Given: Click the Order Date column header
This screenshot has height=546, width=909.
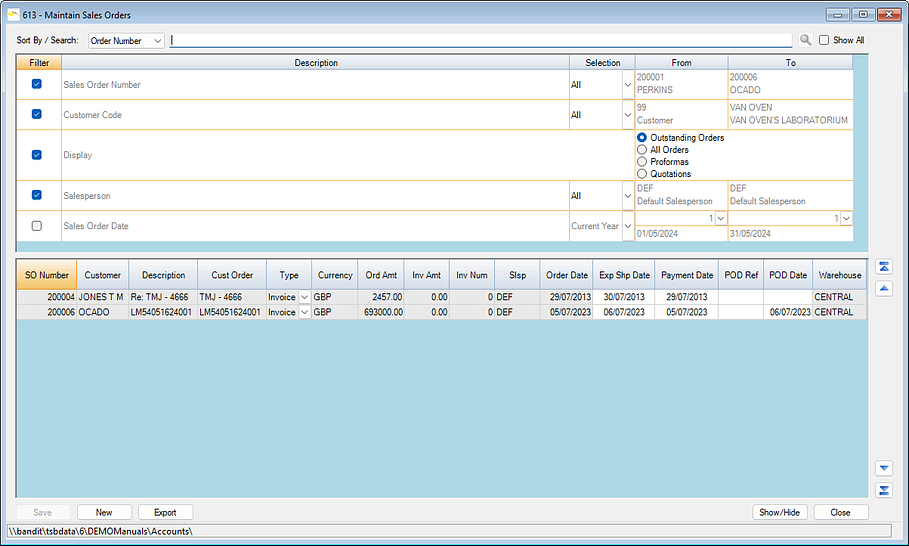Looking at the screenshot, I should tap(566, 275).
